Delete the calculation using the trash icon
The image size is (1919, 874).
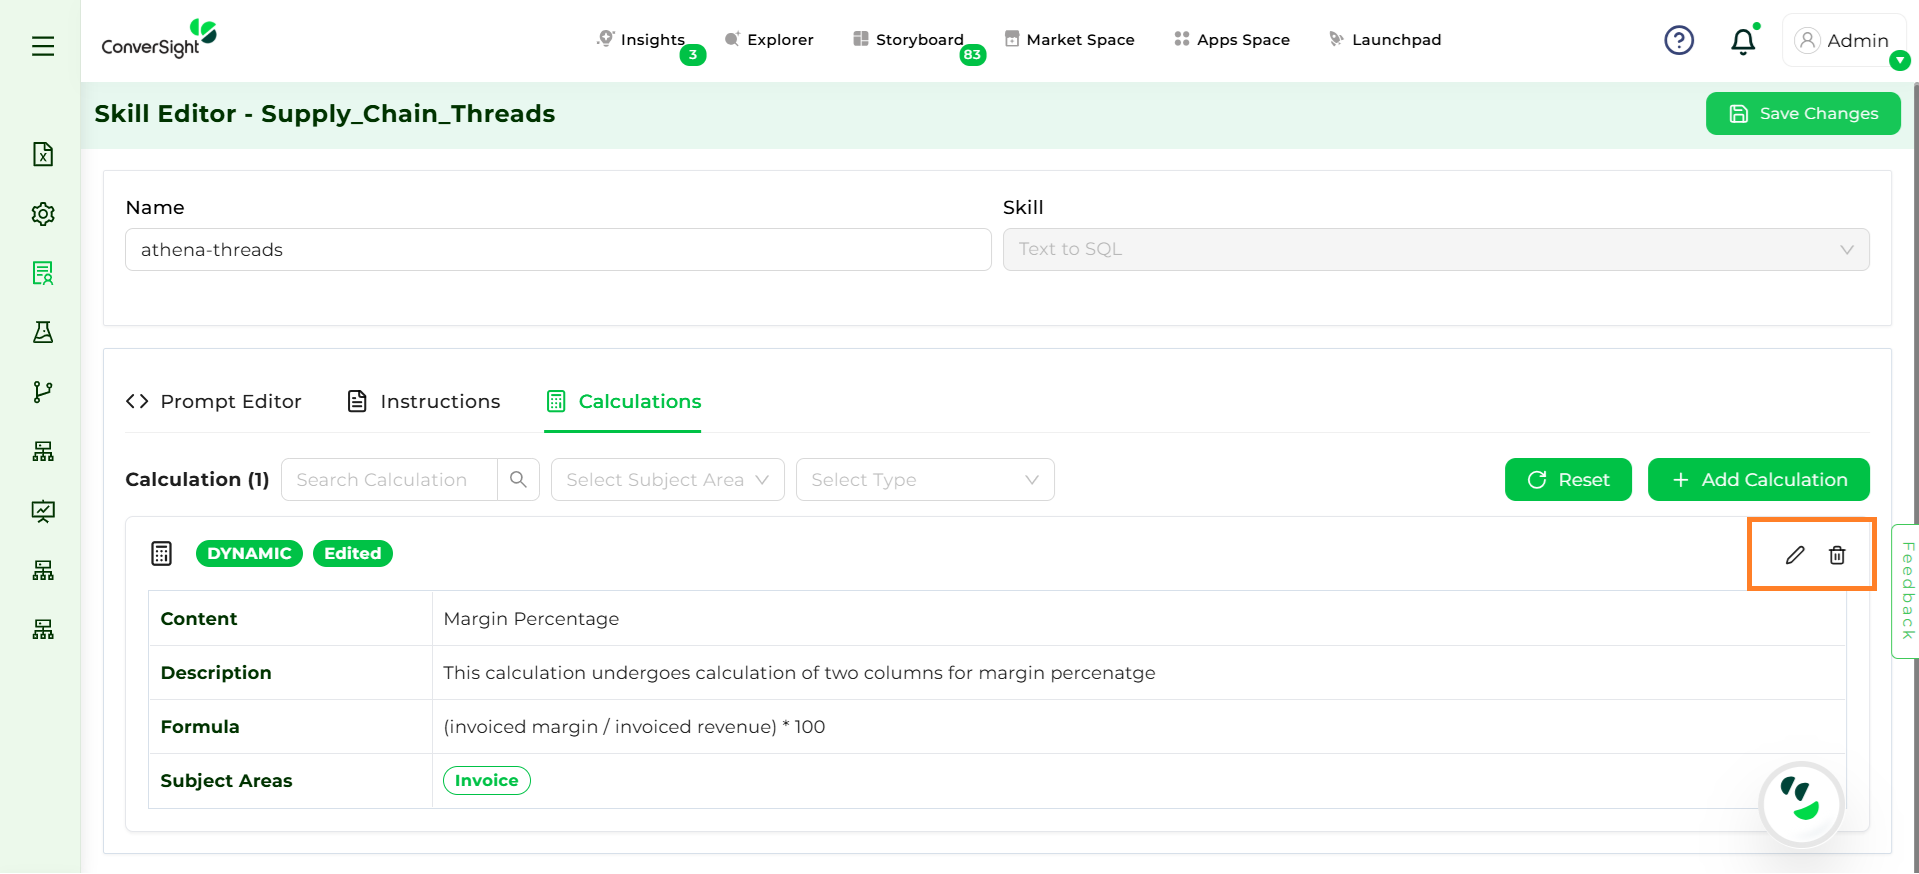point(1837,555)
